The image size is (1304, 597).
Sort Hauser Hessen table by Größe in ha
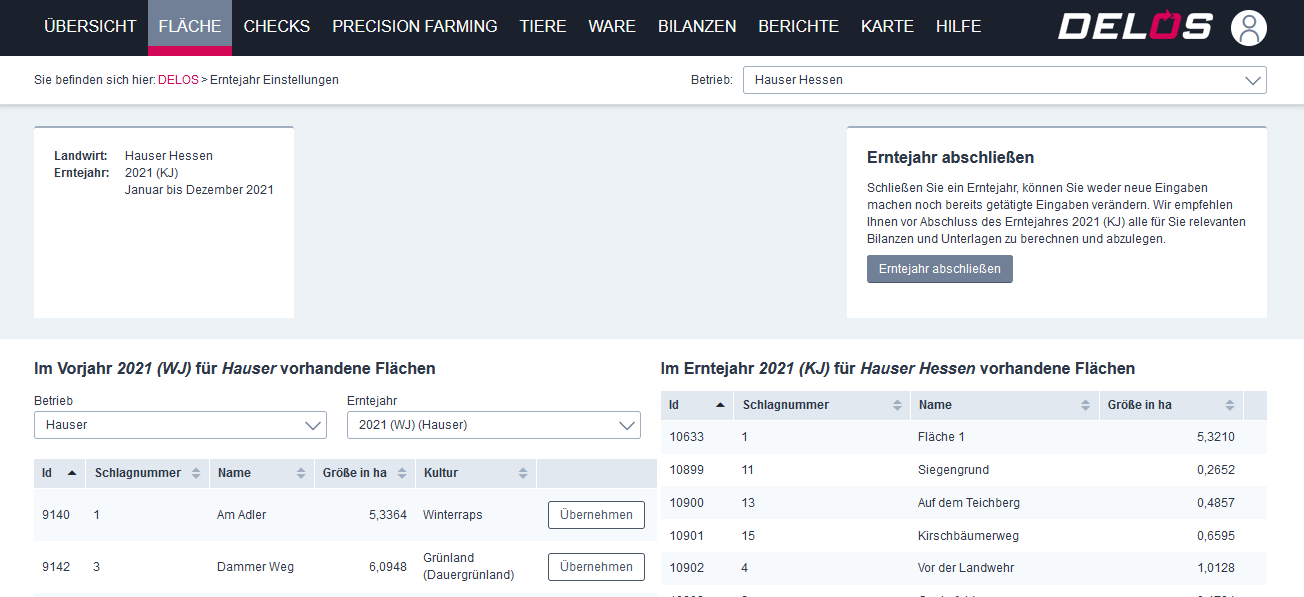pyautogui.click(x=1171, y=405)
